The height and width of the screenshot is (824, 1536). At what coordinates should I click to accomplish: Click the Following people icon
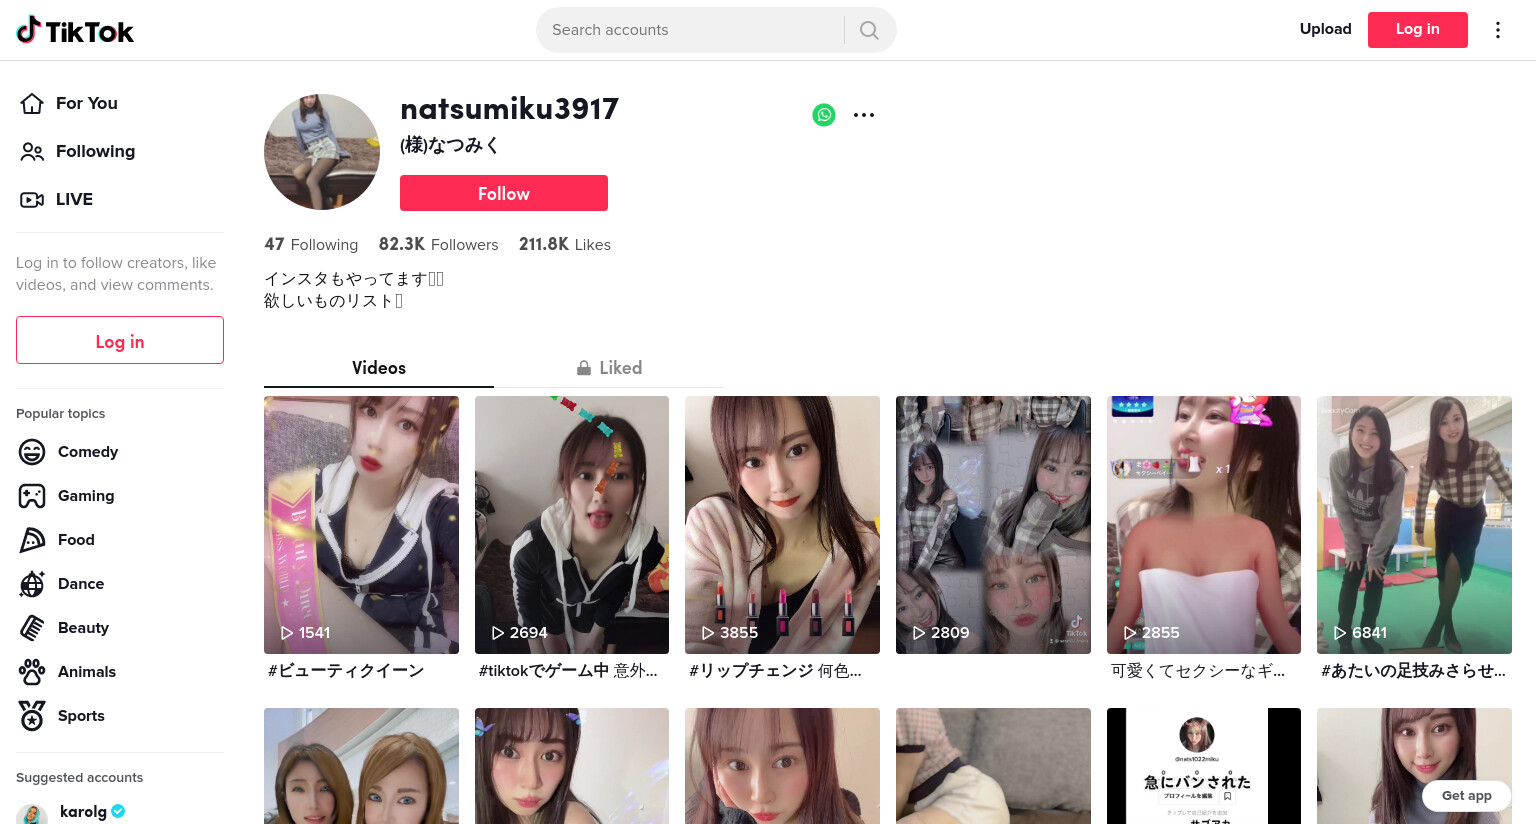pyautogui.click(x=32, y=151)
